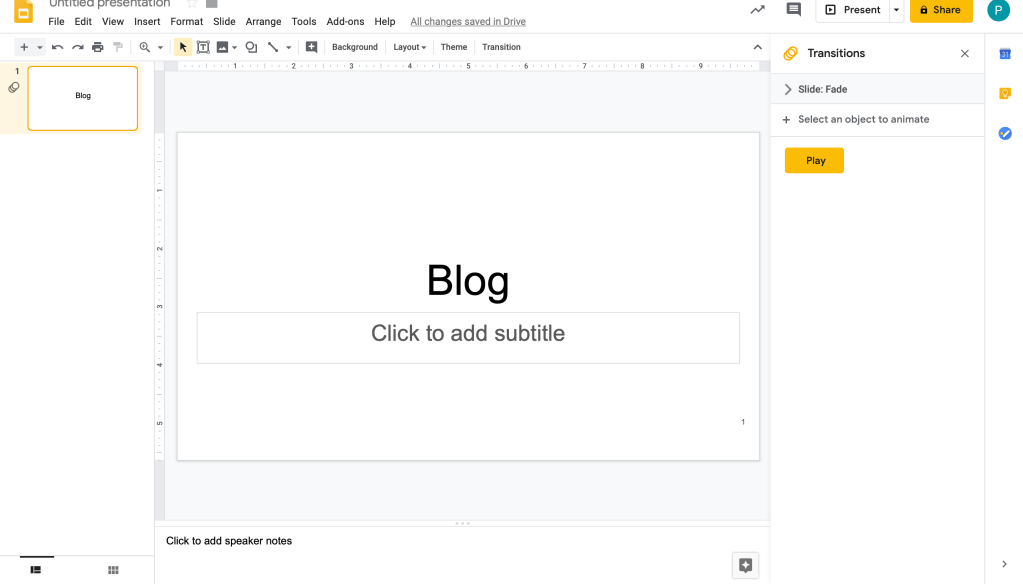Click the print icon
Screen dimensions: 1023x584
[x=97, y=47]
